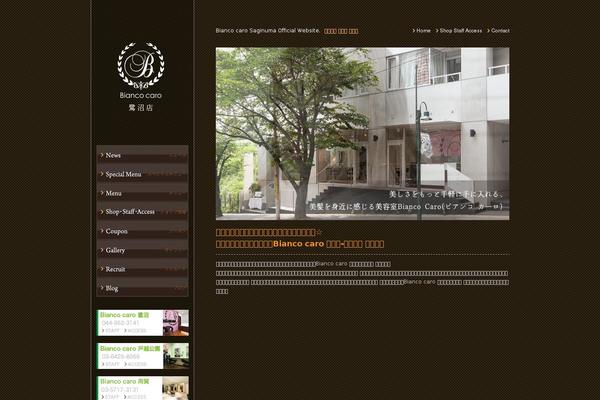
Task: Click the Bianco caro 戸越公園 shop title
Action: (130, 349)
